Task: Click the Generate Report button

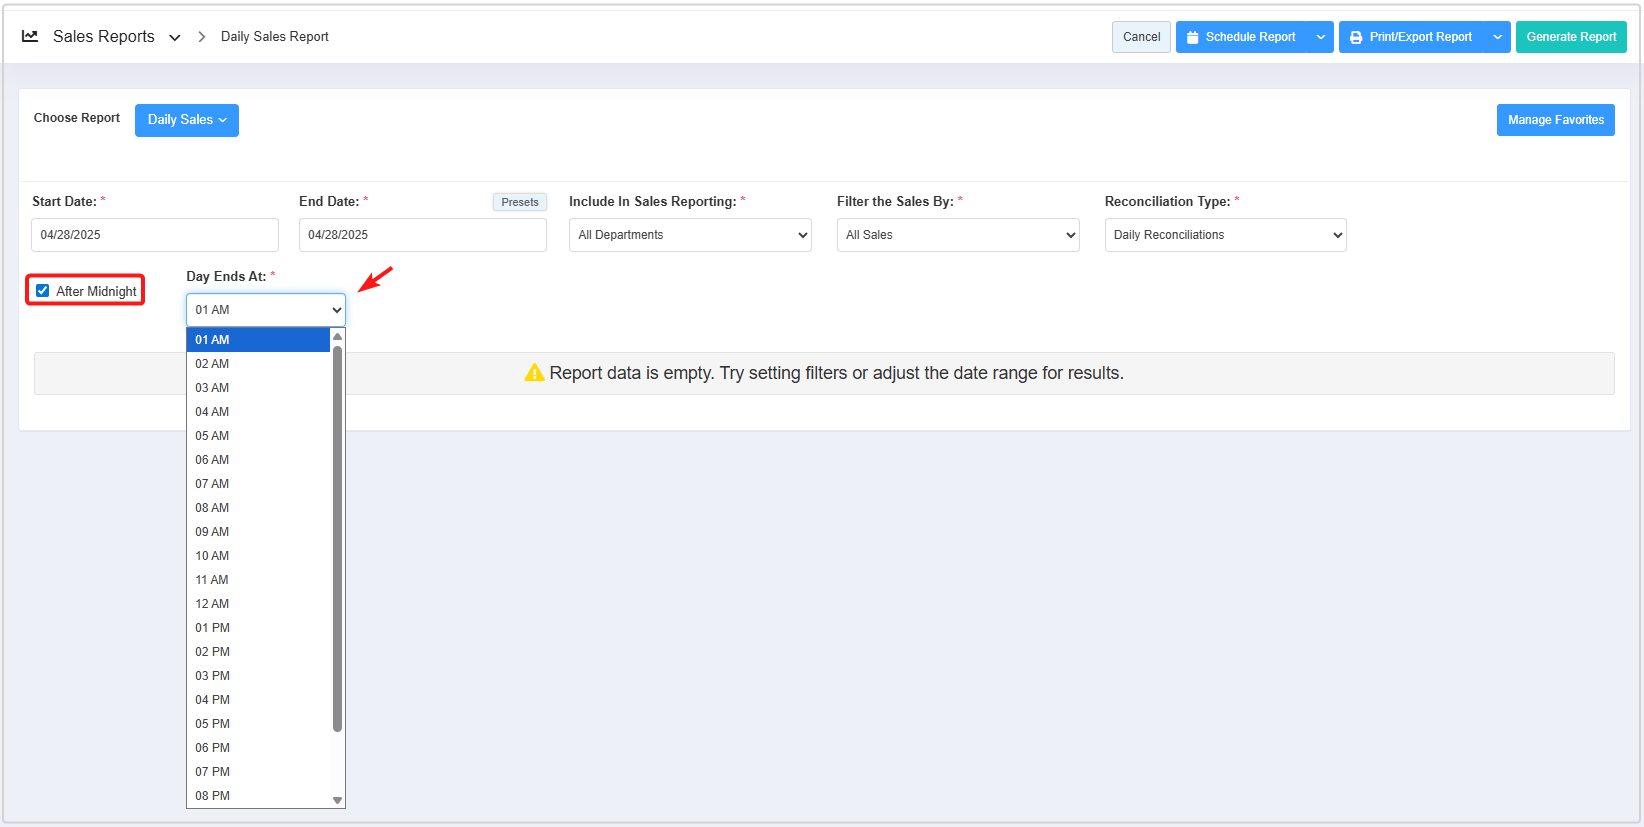Action: tap(1570, 37)
